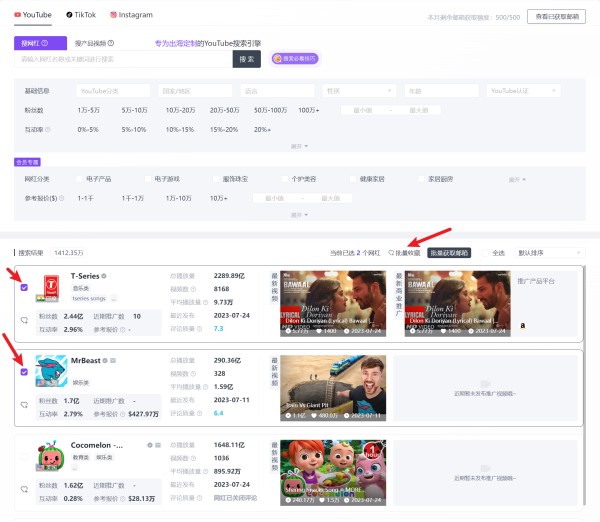Filter engagement rate by 5%-10%
The image size is (600, 522).
click(134, 130)
